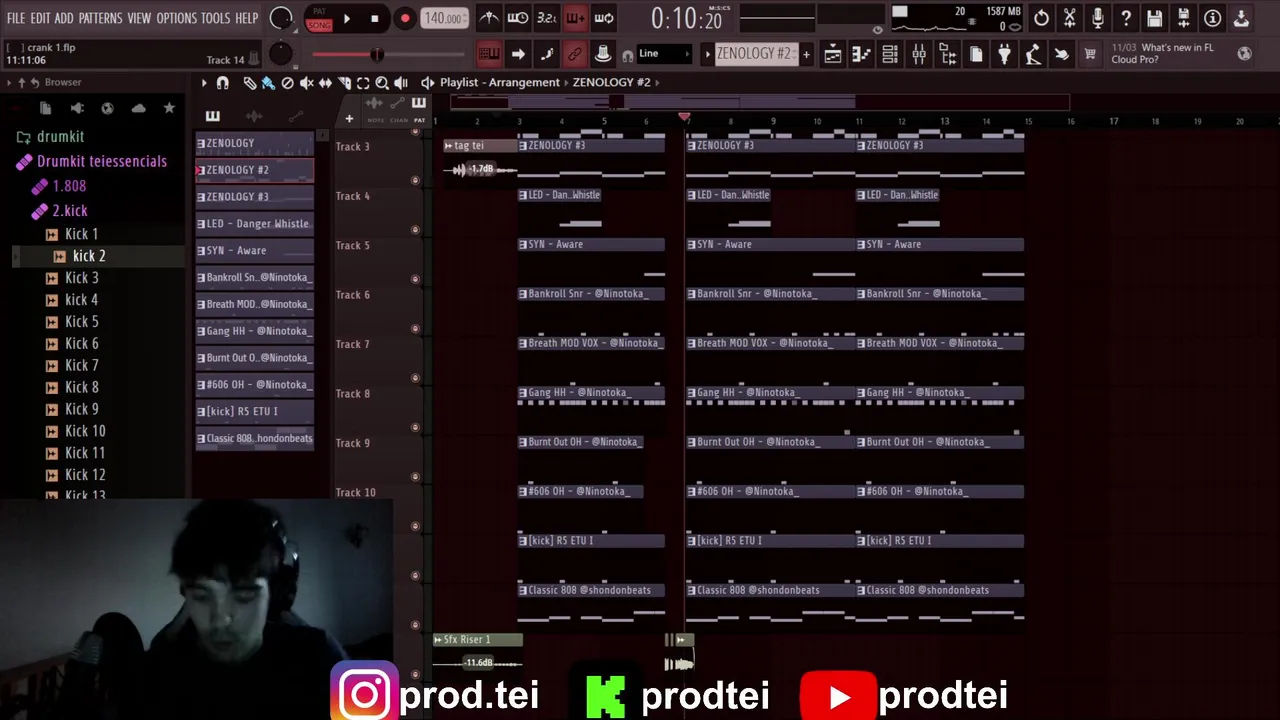Click the 140.000 tempo field
Viewport: 1280px width, 720px height.
click(443, 18)
